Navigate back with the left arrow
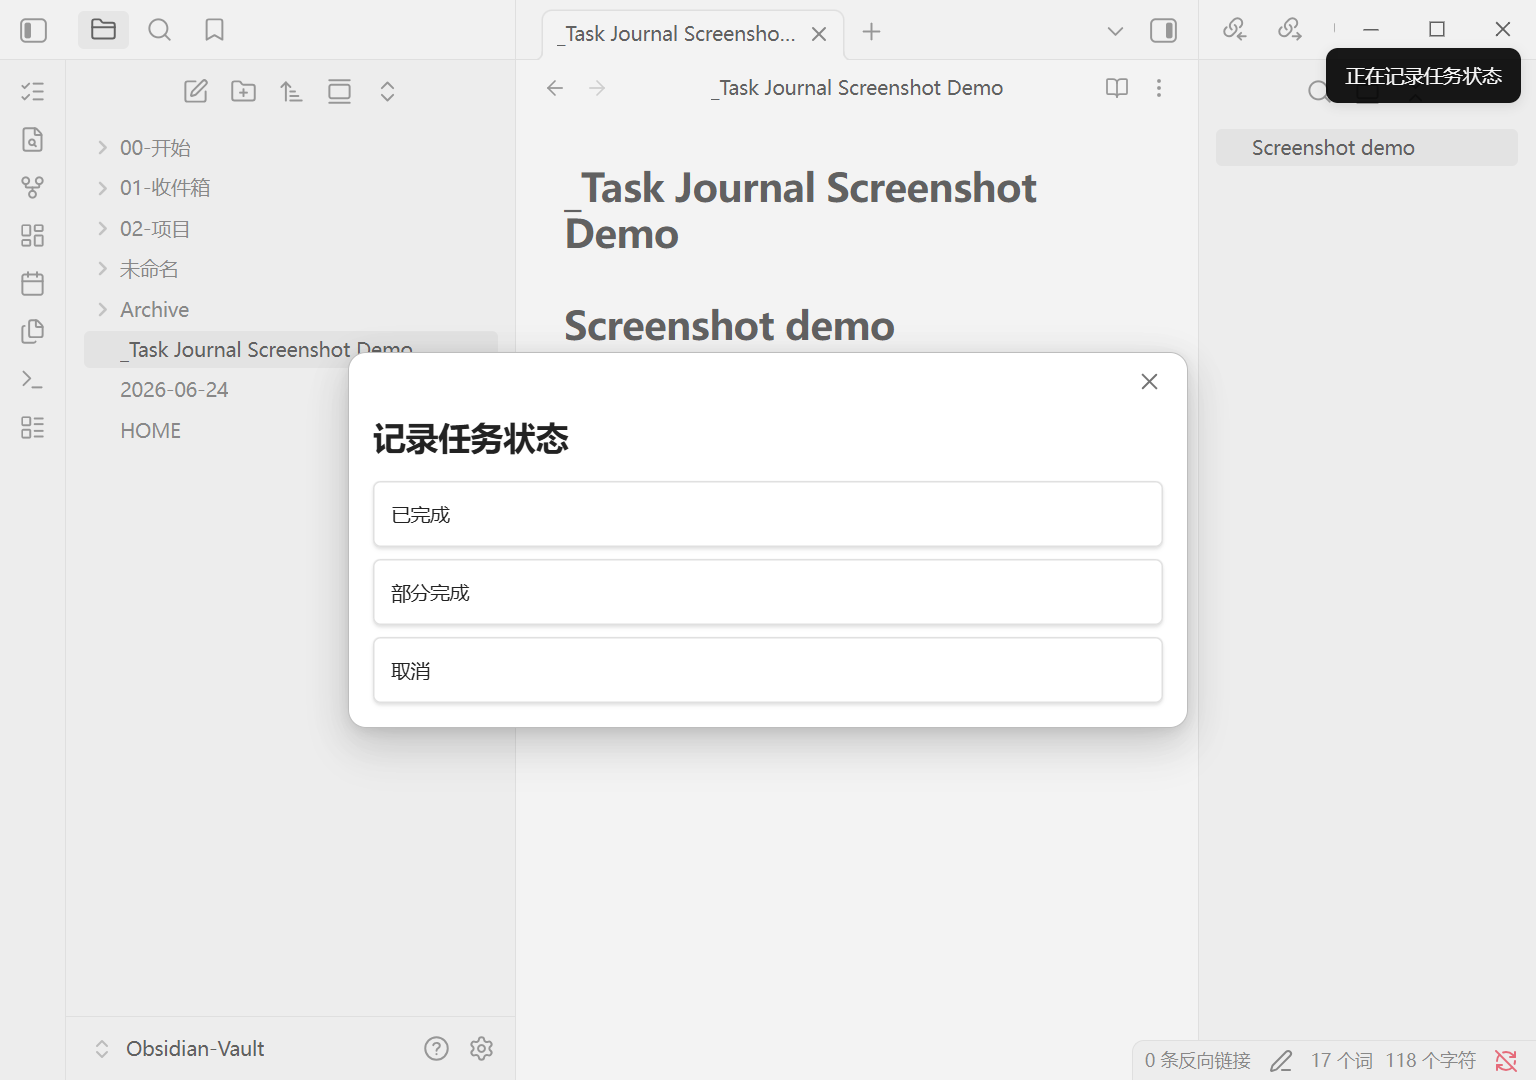This screenshot has width=1536, height=1080. coord(555,88)
